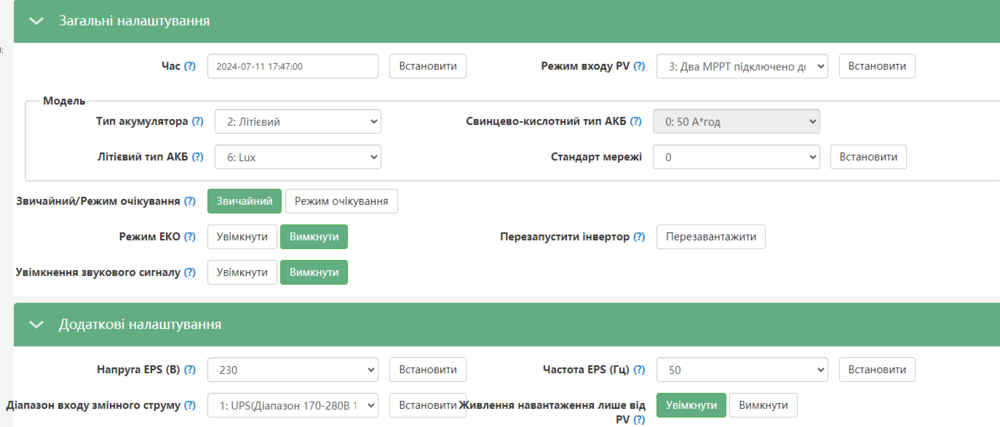Open the Режим входу PV dropdown
This screenshot has width=1000, height=427.
pyautogui.click(x=742, y=66)
